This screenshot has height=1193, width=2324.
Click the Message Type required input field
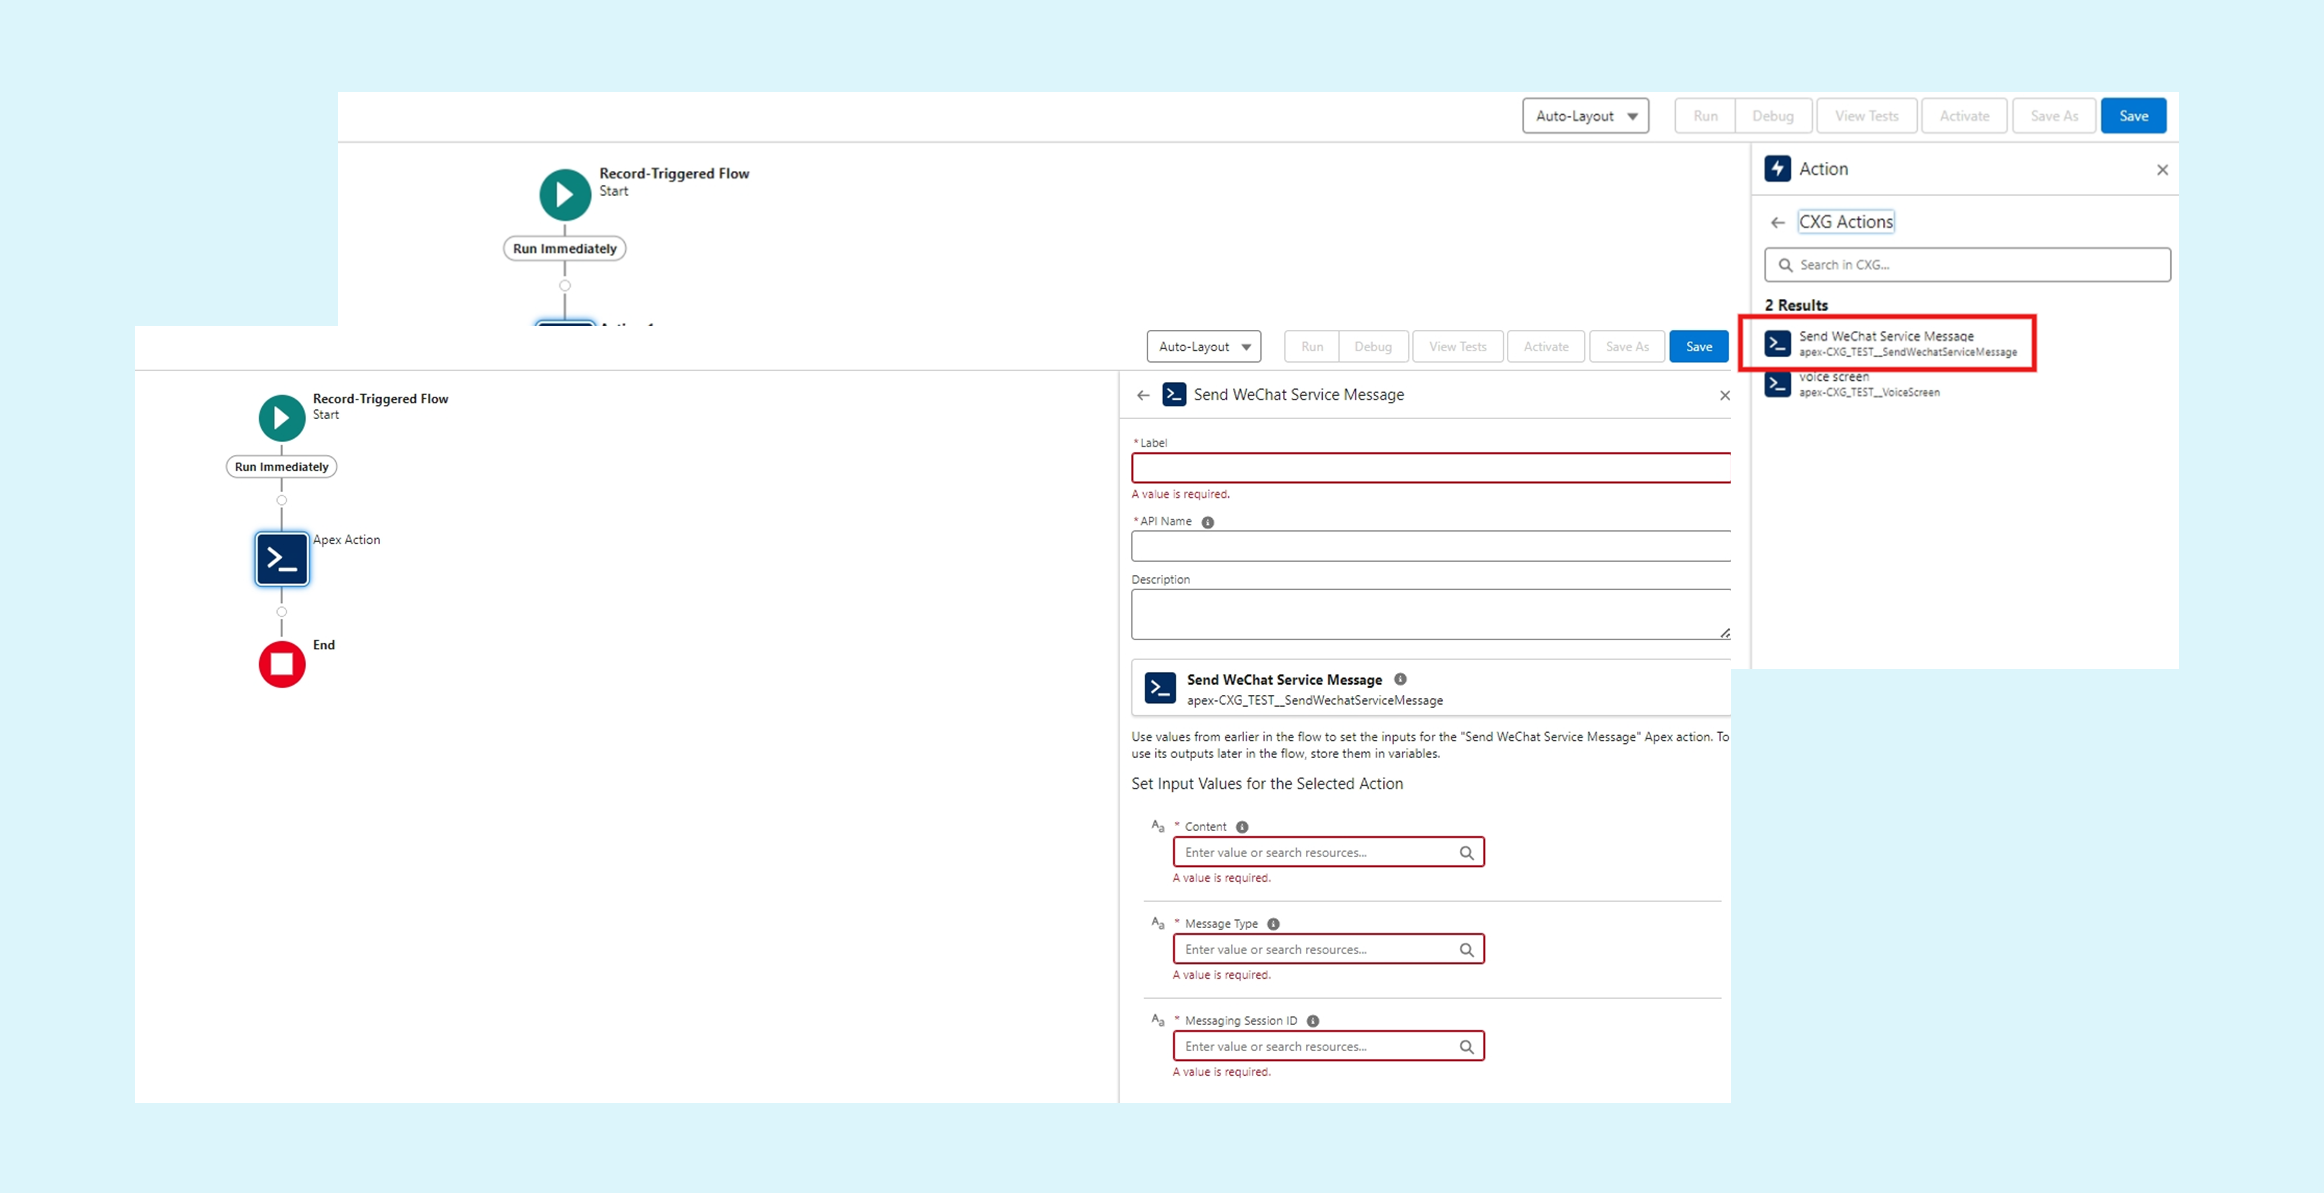(1328, 950)
